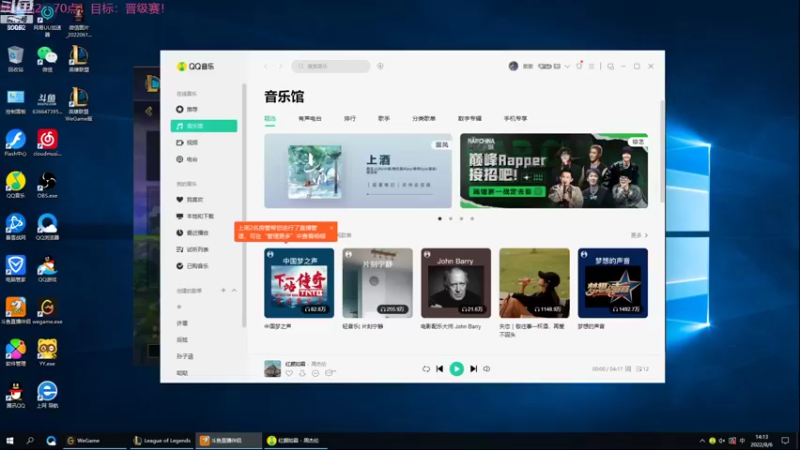
Task: Download the current song
Action: pos(302,373)
